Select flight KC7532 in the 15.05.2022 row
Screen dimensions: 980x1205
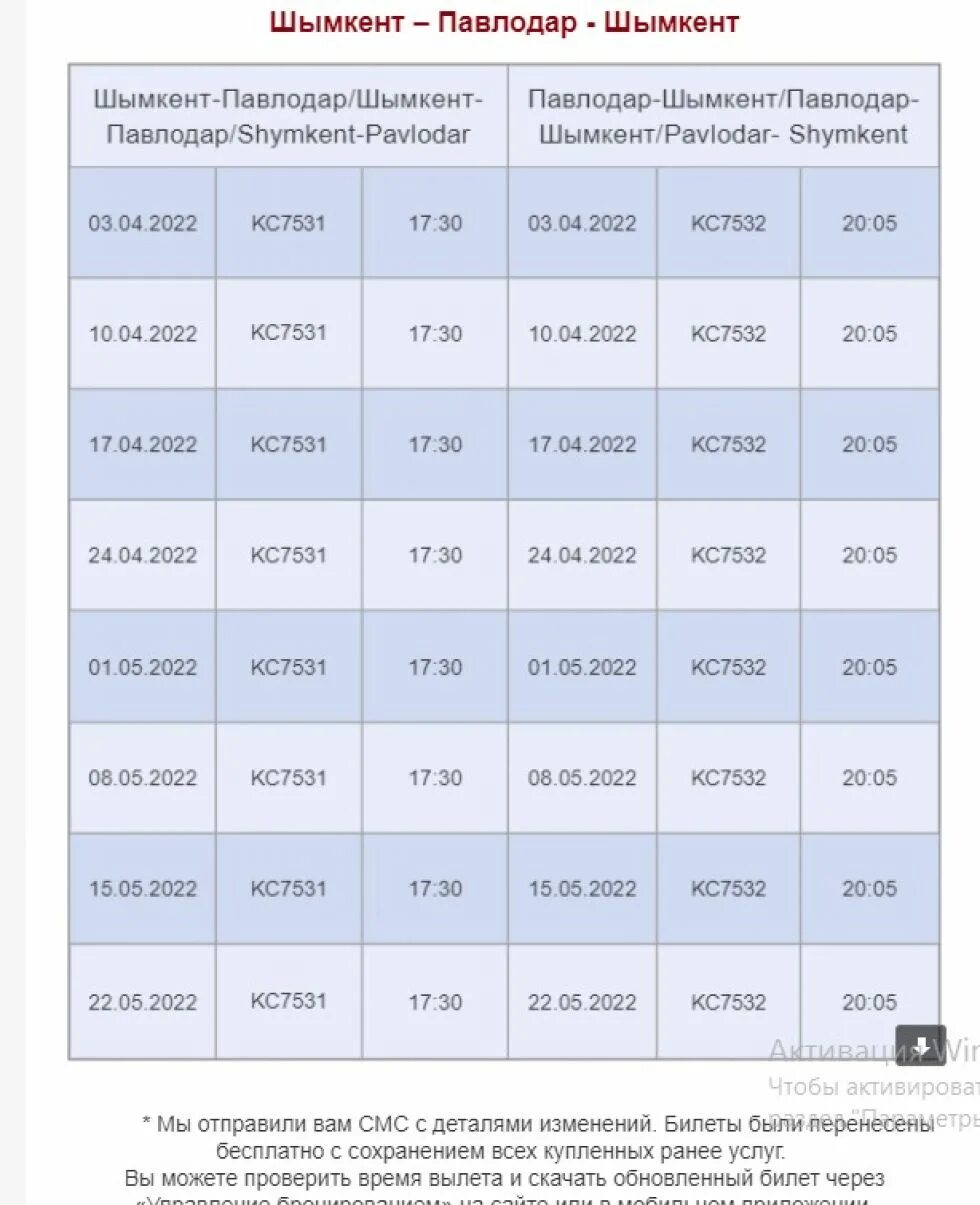tap(728, 889)
